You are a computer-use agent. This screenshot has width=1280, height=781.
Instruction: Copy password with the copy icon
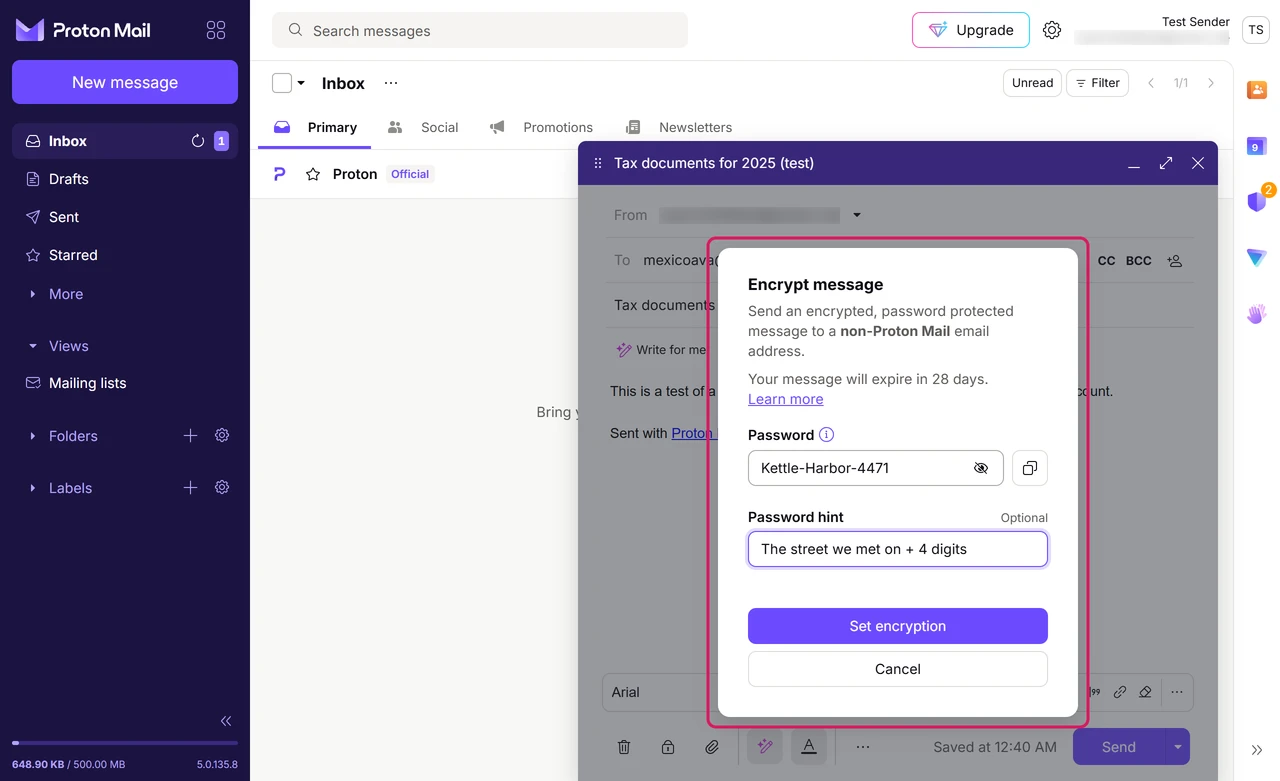(x=1030, y=468)
